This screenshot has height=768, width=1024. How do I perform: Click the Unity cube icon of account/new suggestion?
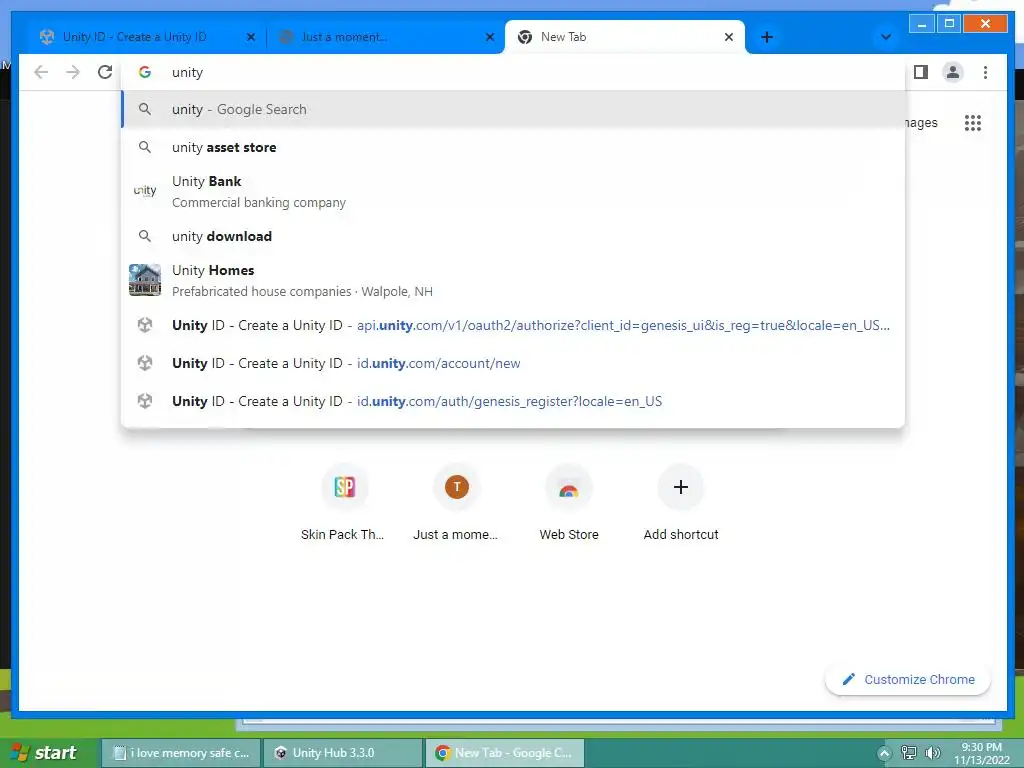coord(145,363)
